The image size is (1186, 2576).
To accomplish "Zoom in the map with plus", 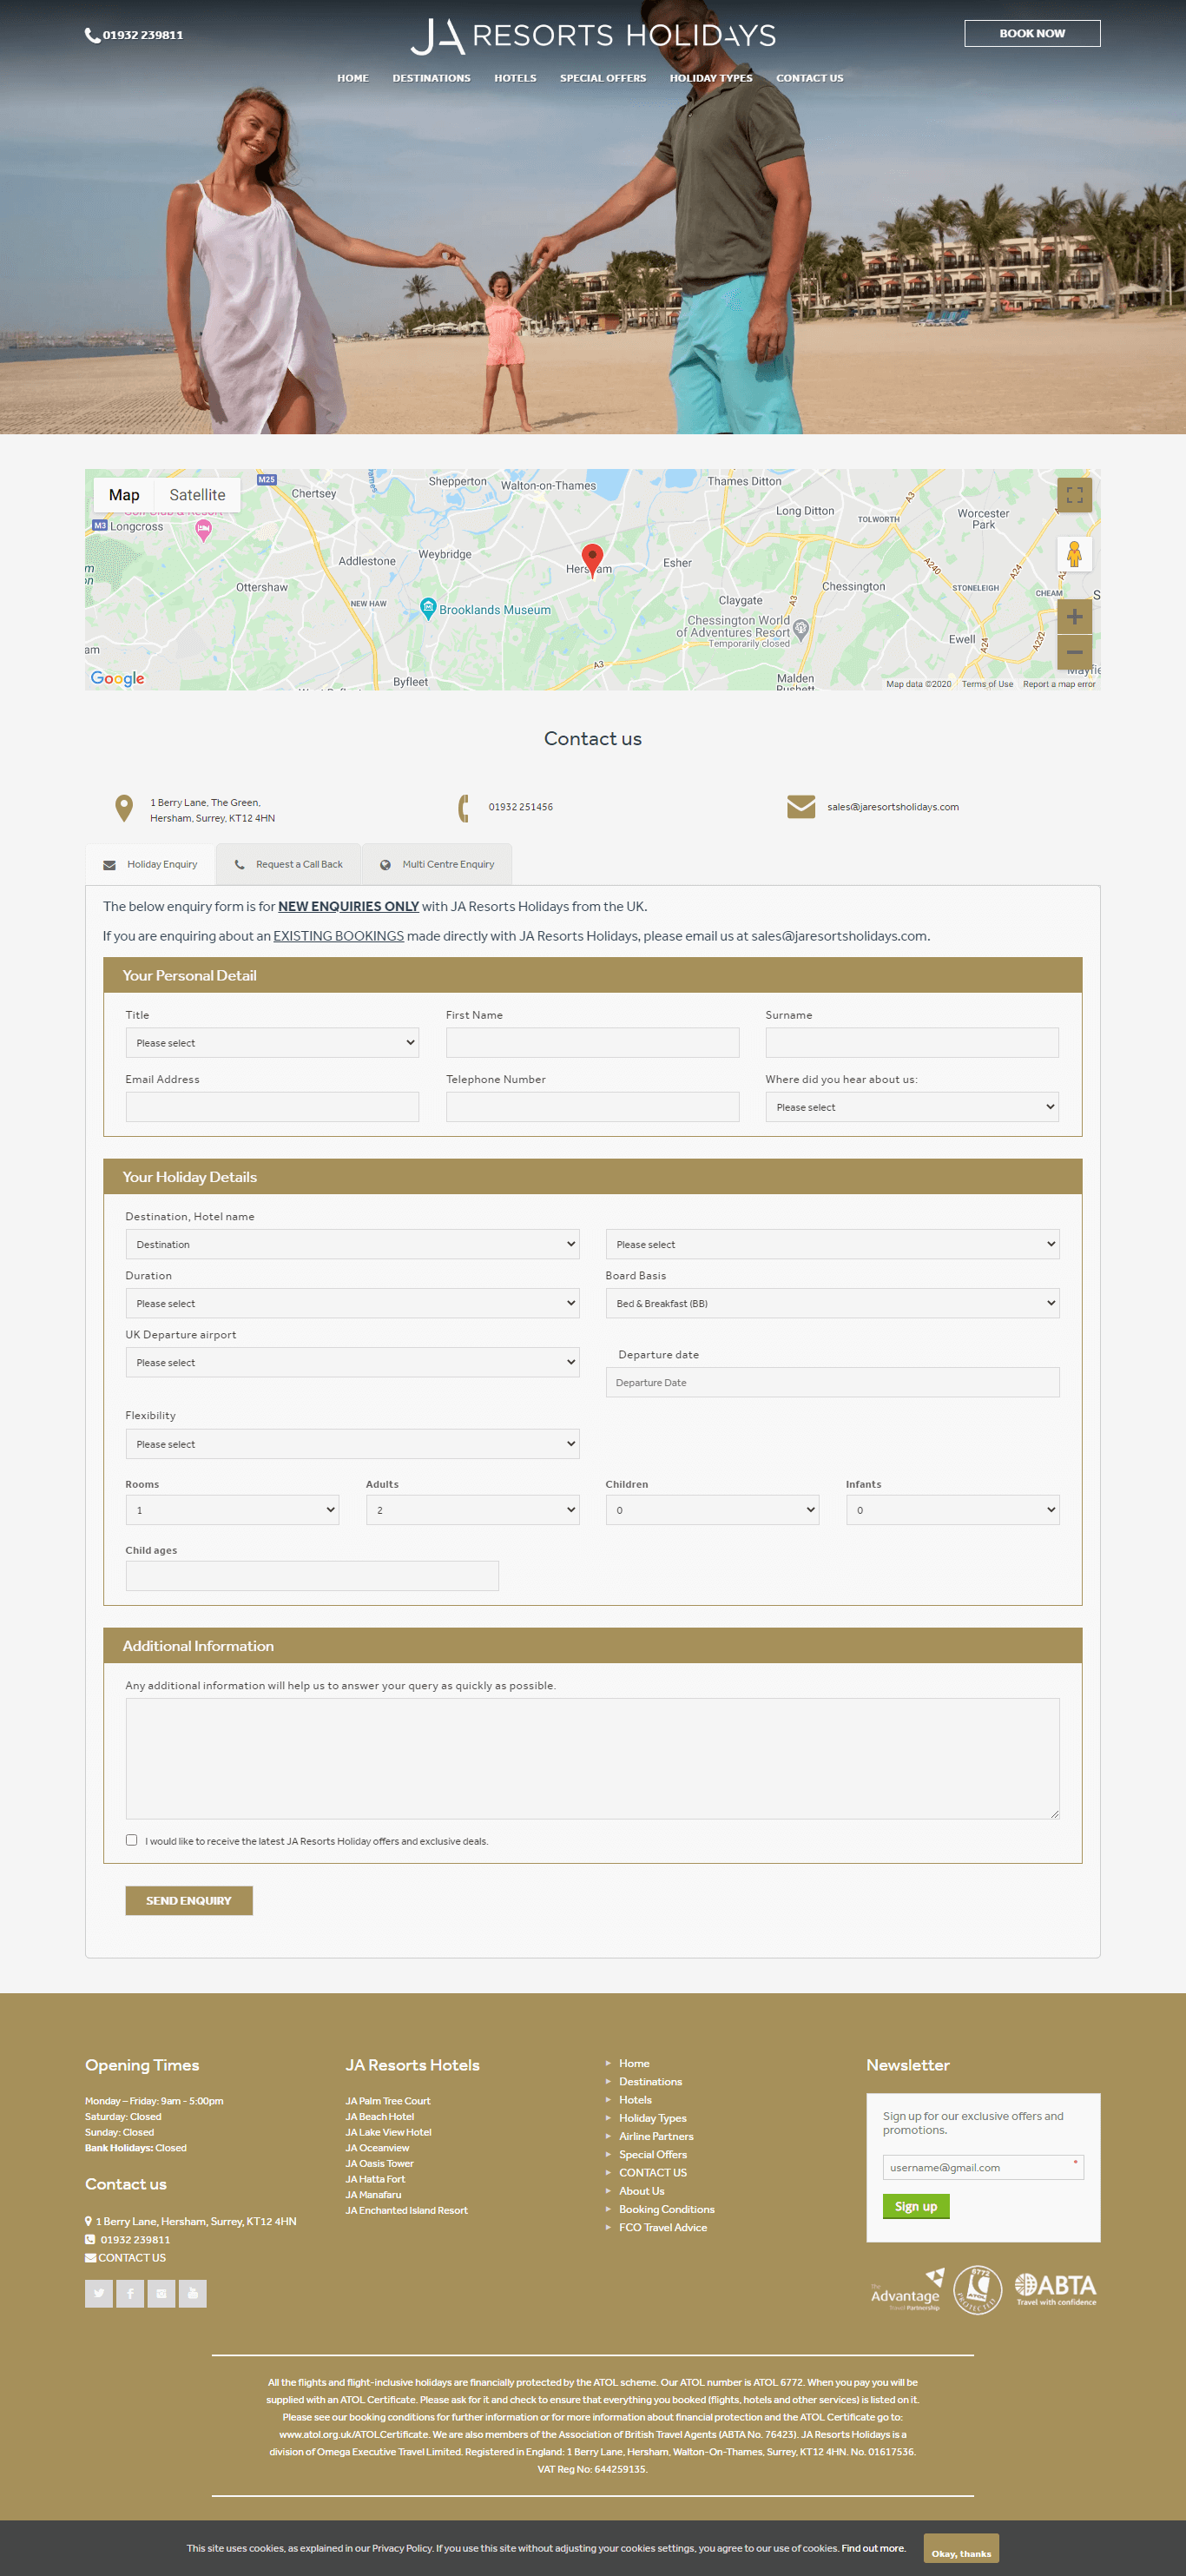I will [x=1074, y=616].
